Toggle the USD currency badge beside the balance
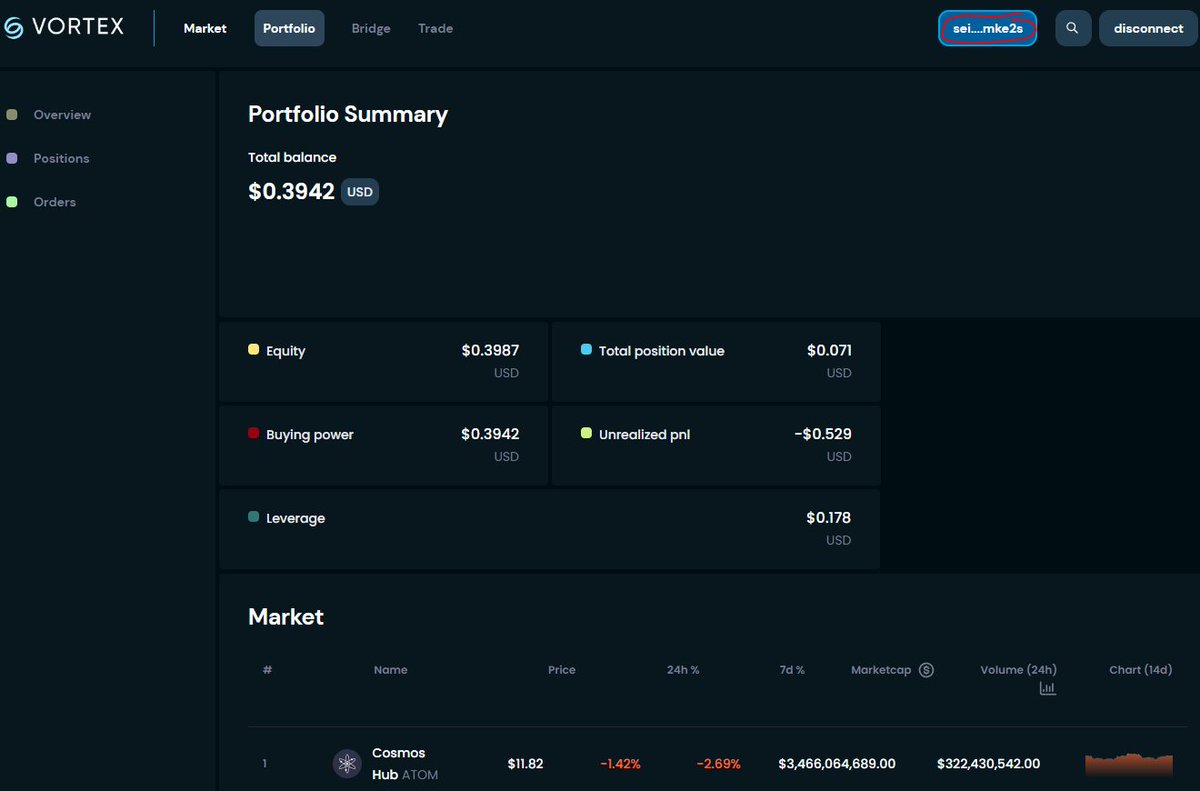The image size is (1200, 791). click(x=360, y=192)
